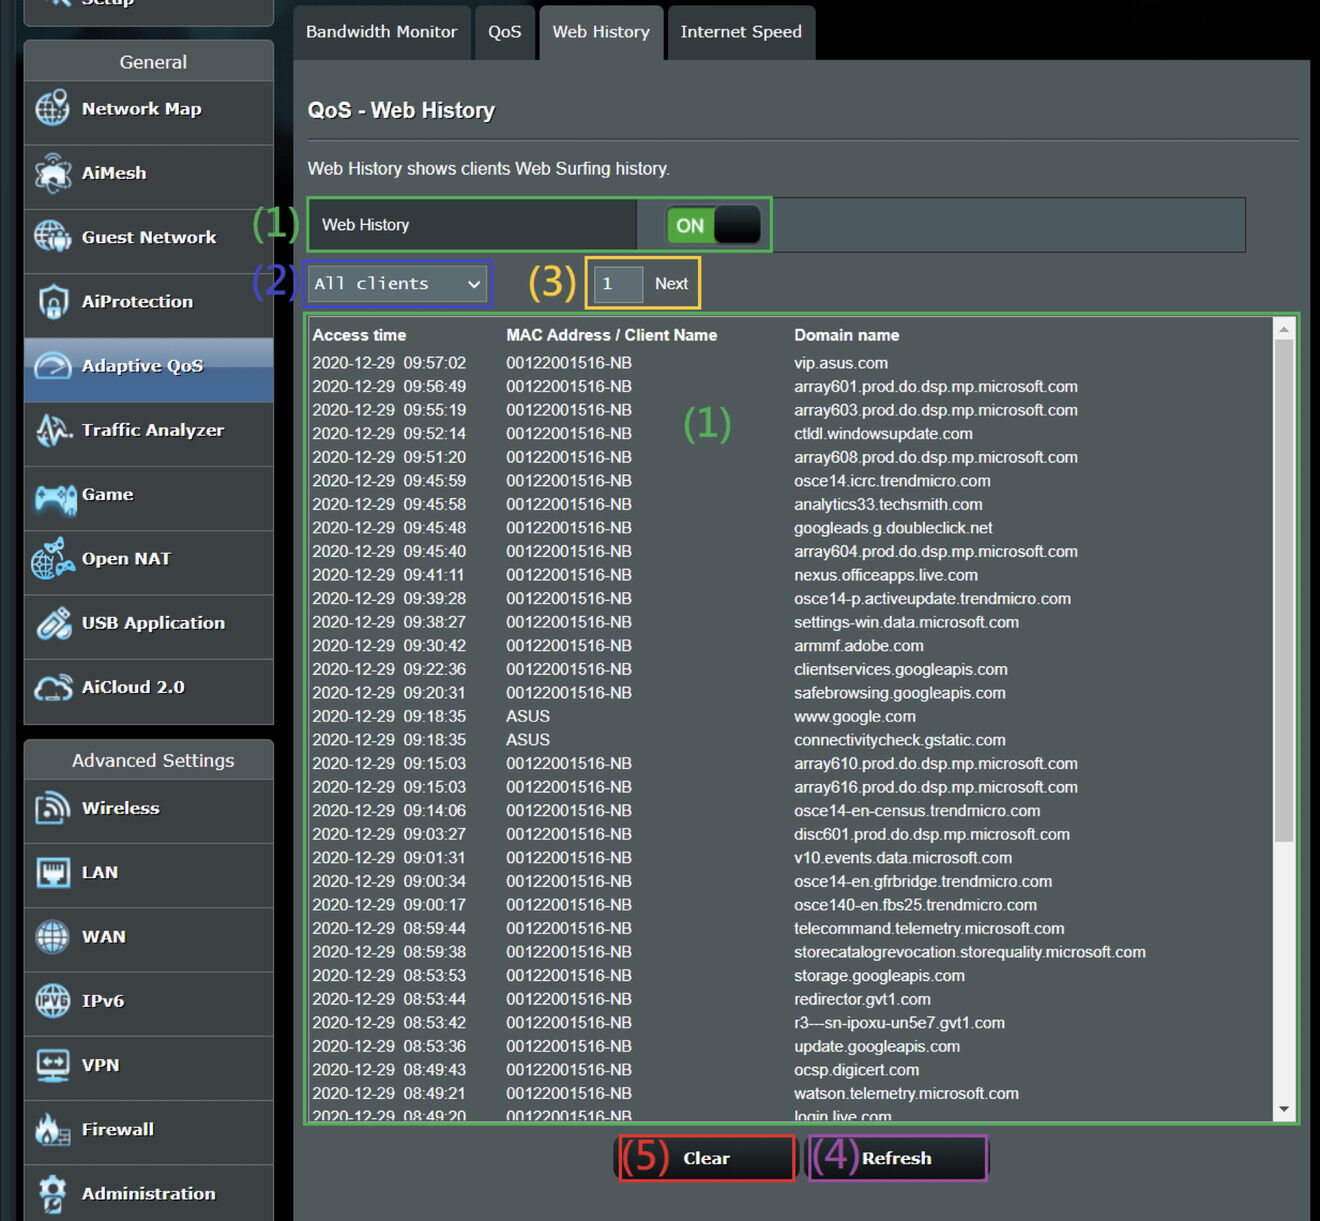Click the settings-win.data.microsoft.com entry
This screenshot has width=1320, height=1221.
(907, 622)
